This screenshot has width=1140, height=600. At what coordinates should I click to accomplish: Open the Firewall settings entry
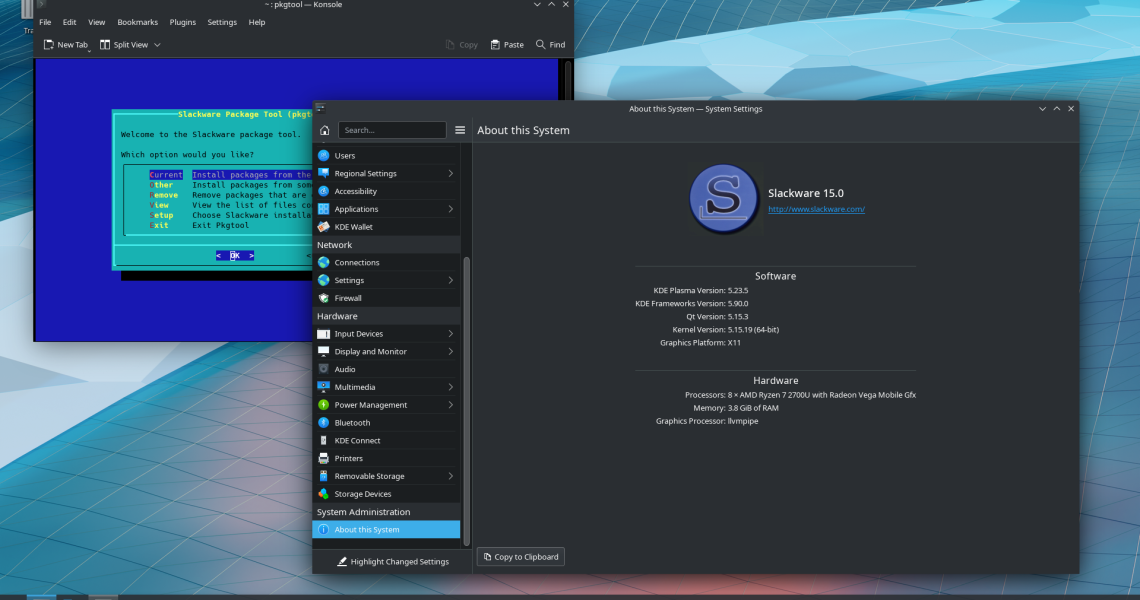click(x=348, y=298)
